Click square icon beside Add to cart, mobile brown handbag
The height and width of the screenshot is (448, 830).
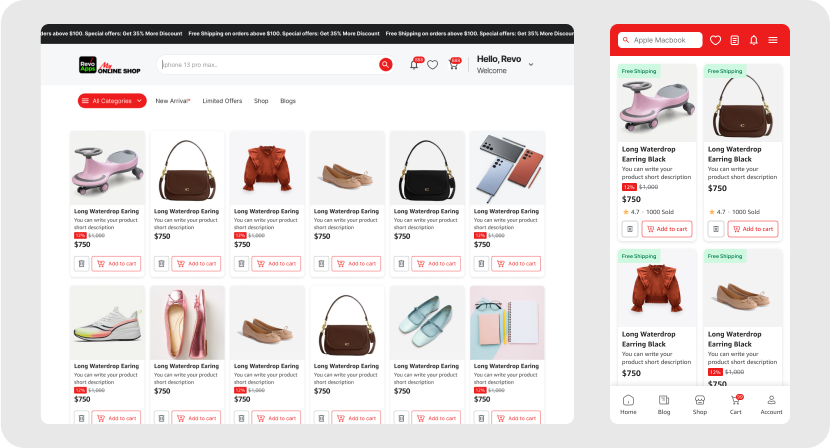click(716, 229)
